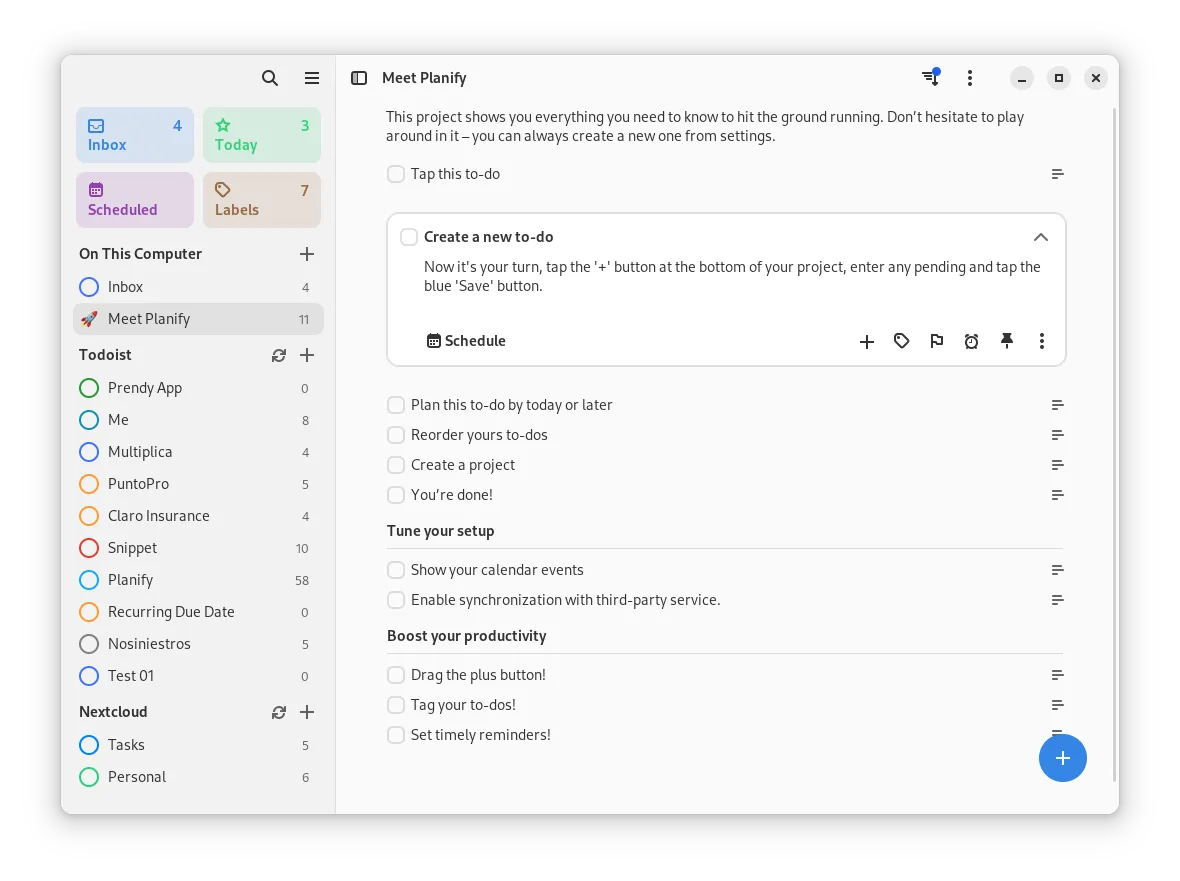Click the Schedule button in task editor
Image resolution: width=1180 pixels, height=881 pixels.
466,341
